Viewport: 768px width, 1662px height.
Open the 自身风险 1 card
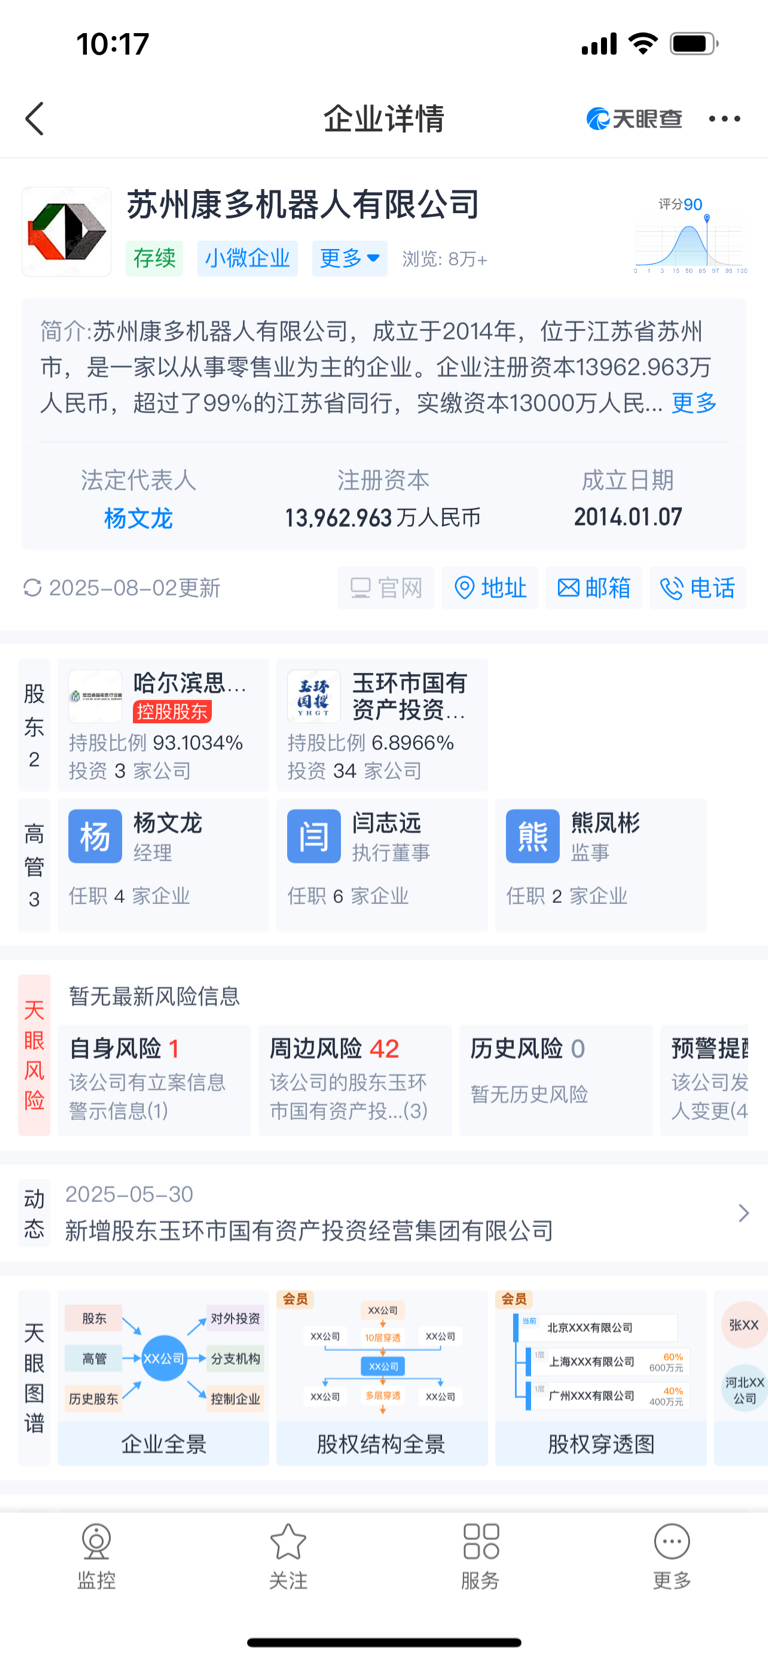point(154,1080)
